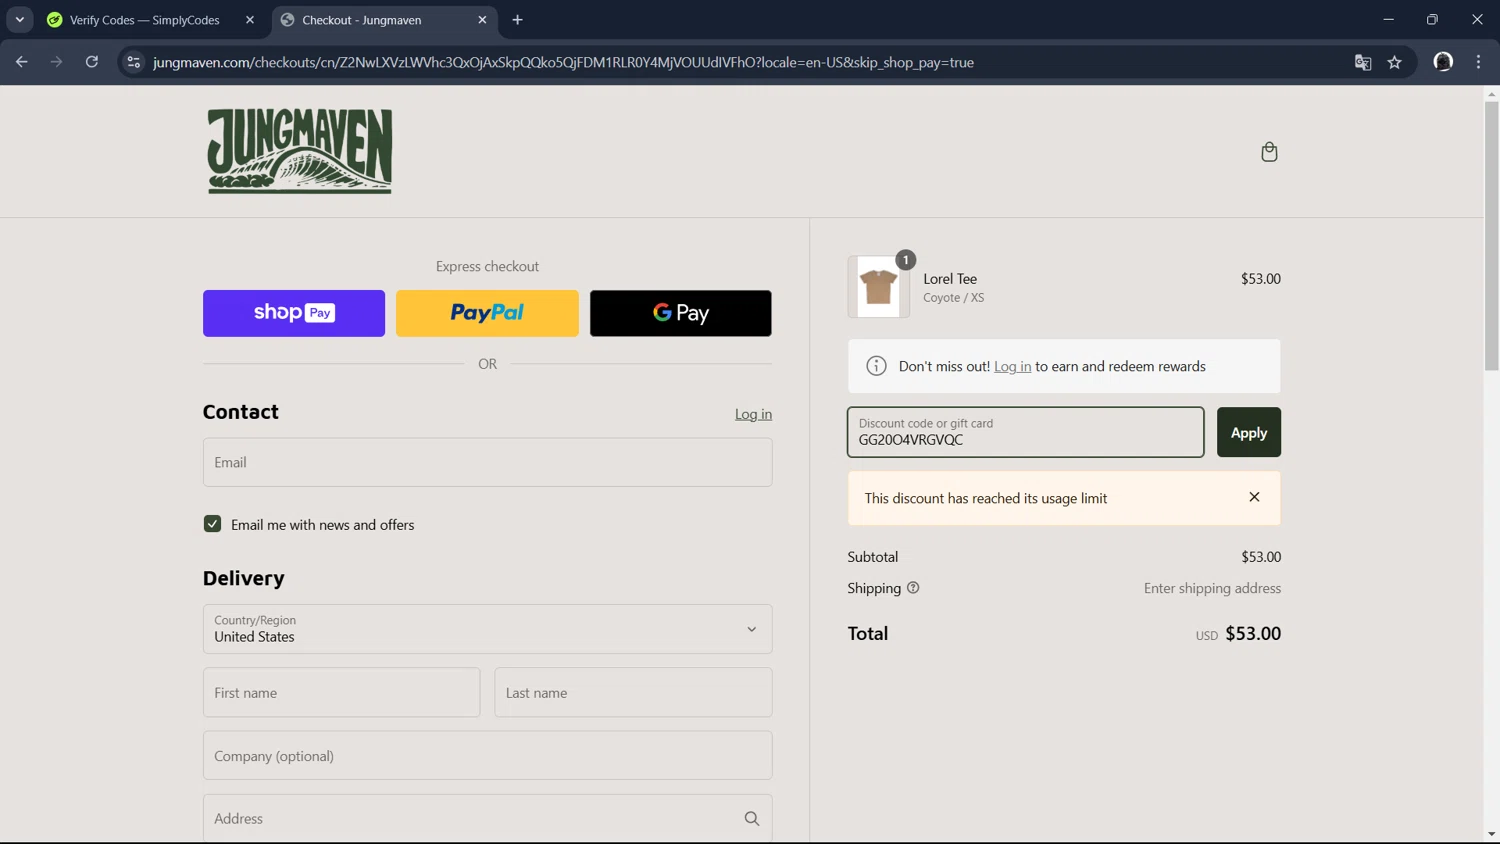The height and width of the screenshot is (844, 1500).
Task: Click the info icon in rewards notice
Action: point(876,366)
